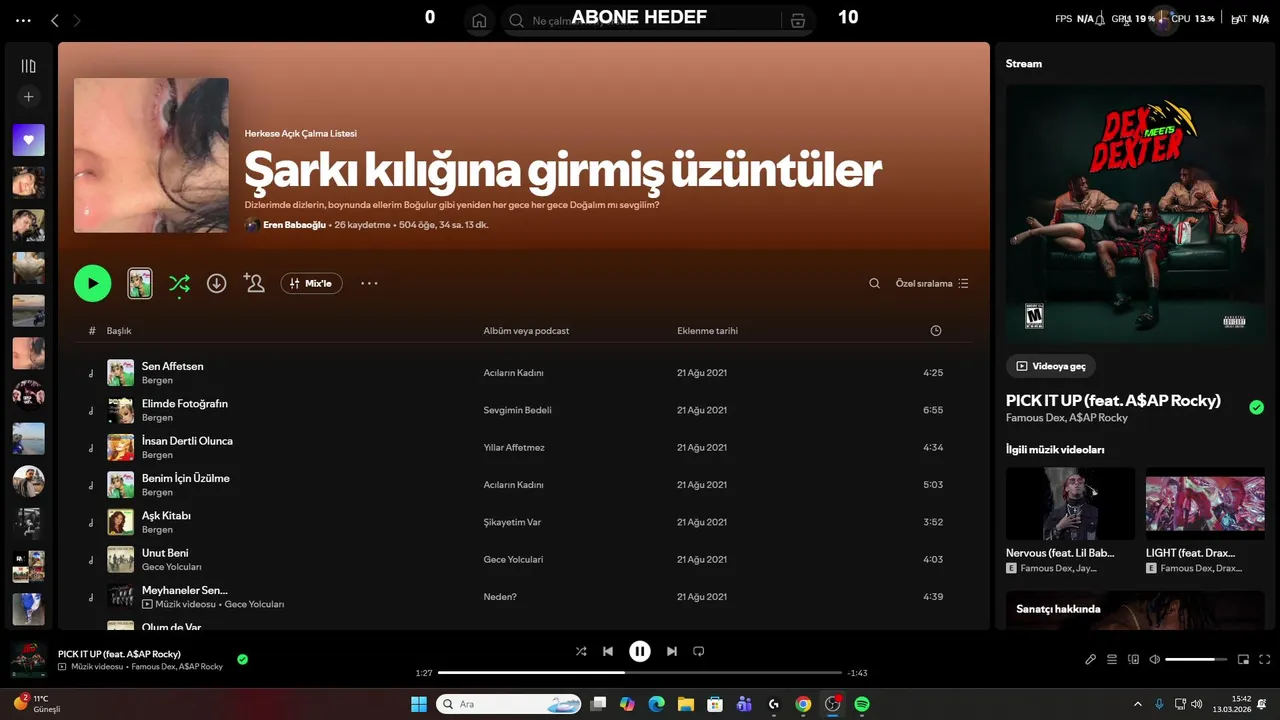1280x720 pixels.
Task: Open Google Chrome from taskbar
Action: (x=803, y=704)
